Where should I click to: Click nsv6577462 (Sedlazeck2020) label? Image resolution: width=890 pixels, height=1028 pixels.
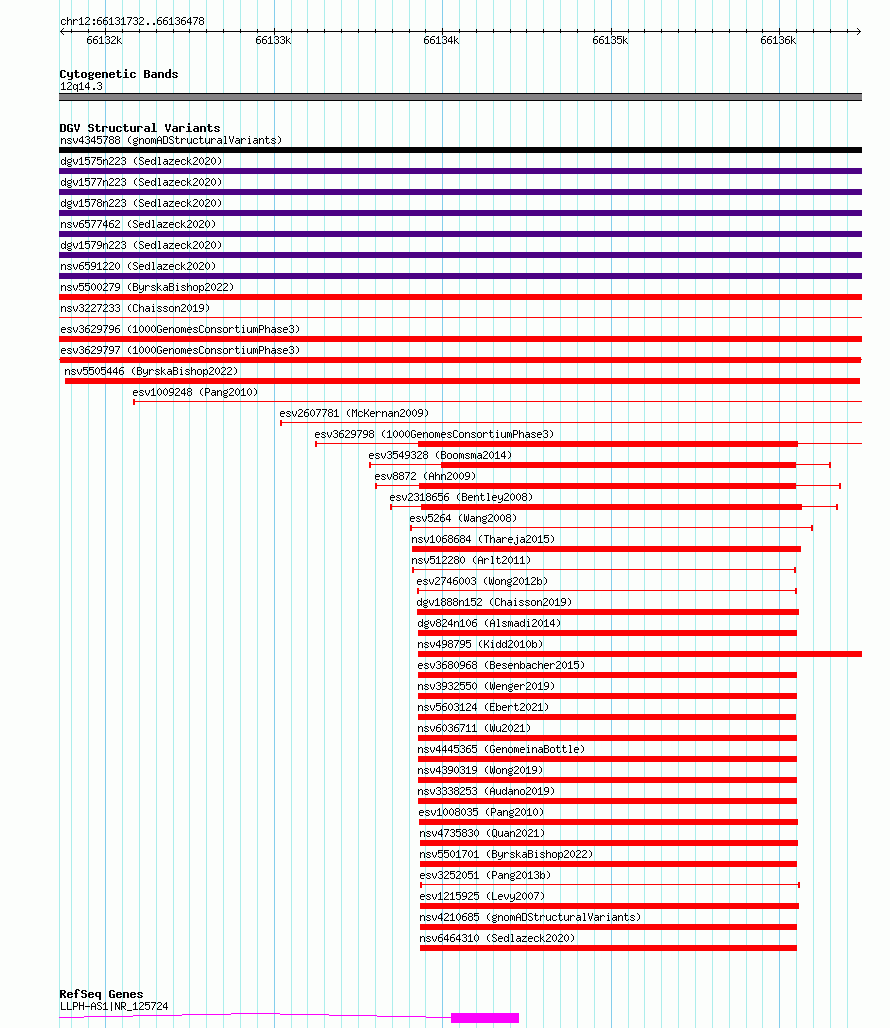pos(138,224)
